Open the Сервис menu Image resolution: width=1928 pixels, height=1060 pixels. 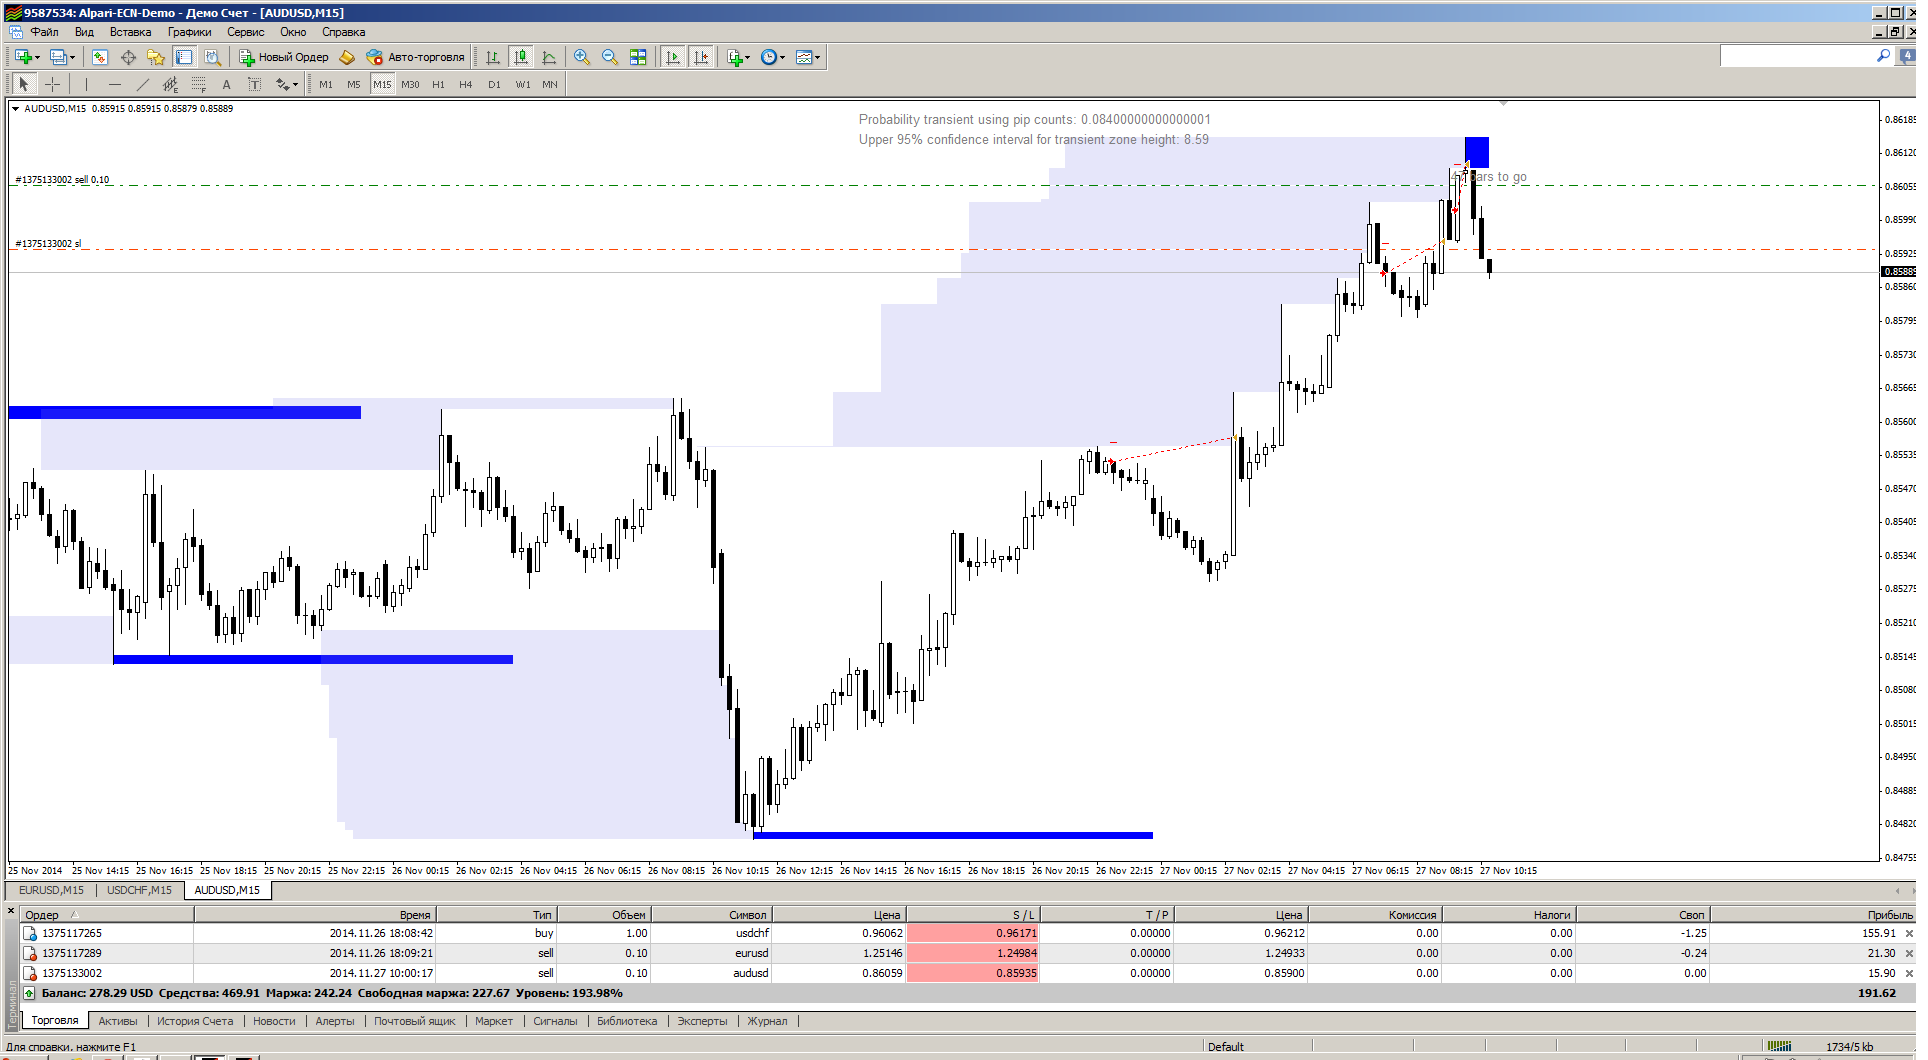pyautogui.click(x=245, y=32)
